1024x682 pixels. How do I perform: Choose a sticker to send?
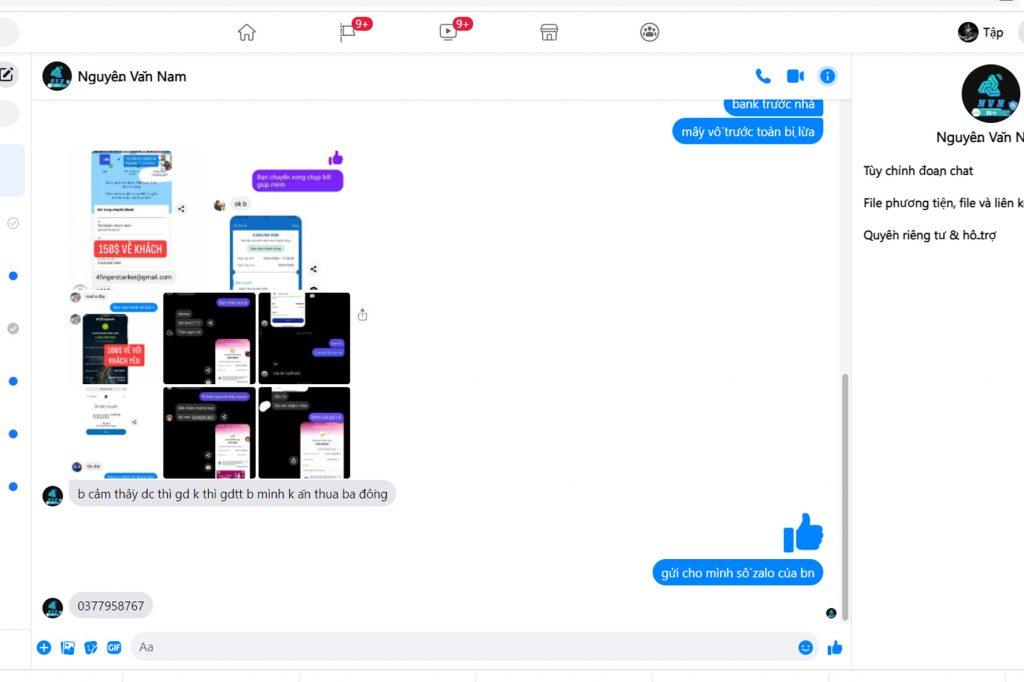[x=91, y=647]
